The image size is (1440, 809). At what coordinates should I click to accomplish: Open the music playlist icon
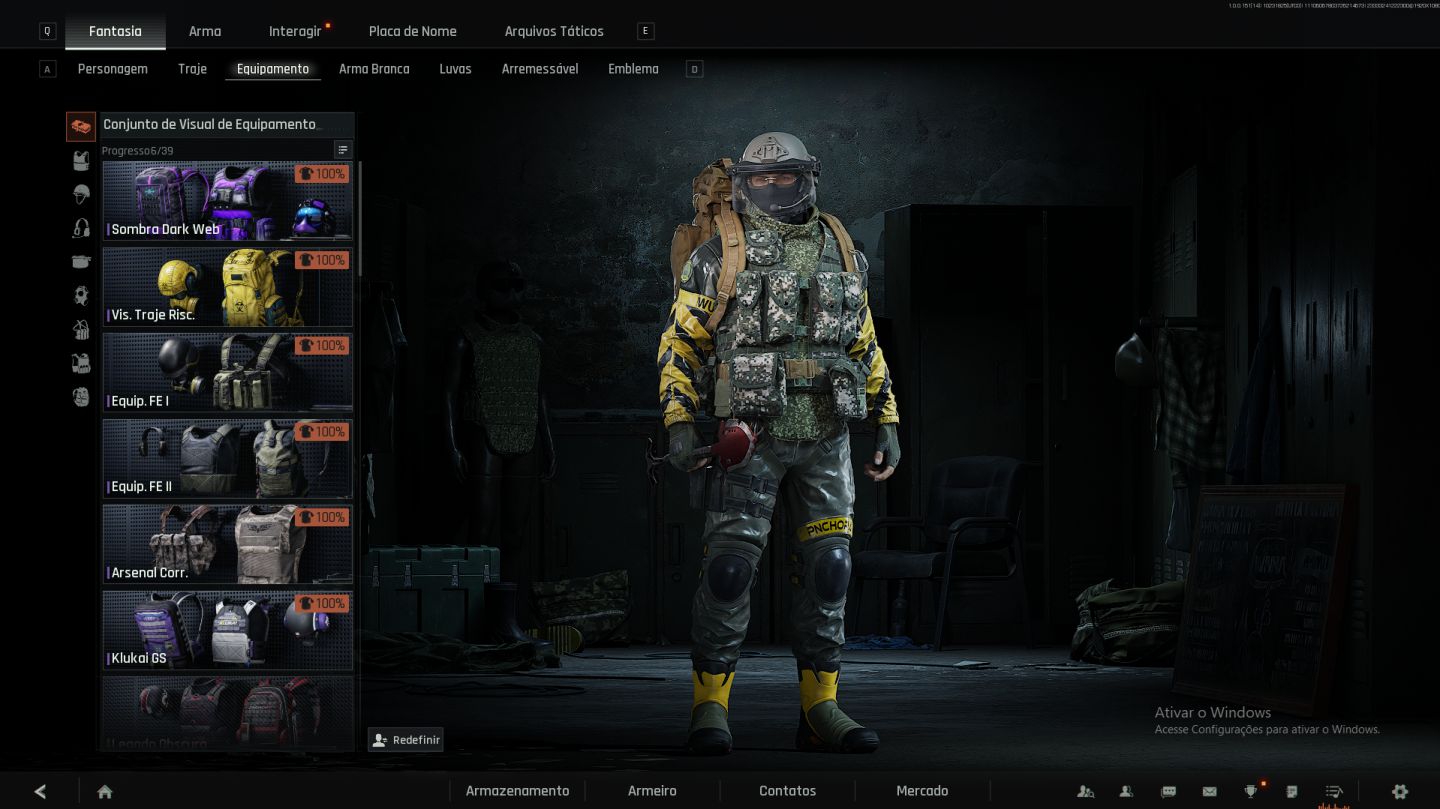(1333, 791)
